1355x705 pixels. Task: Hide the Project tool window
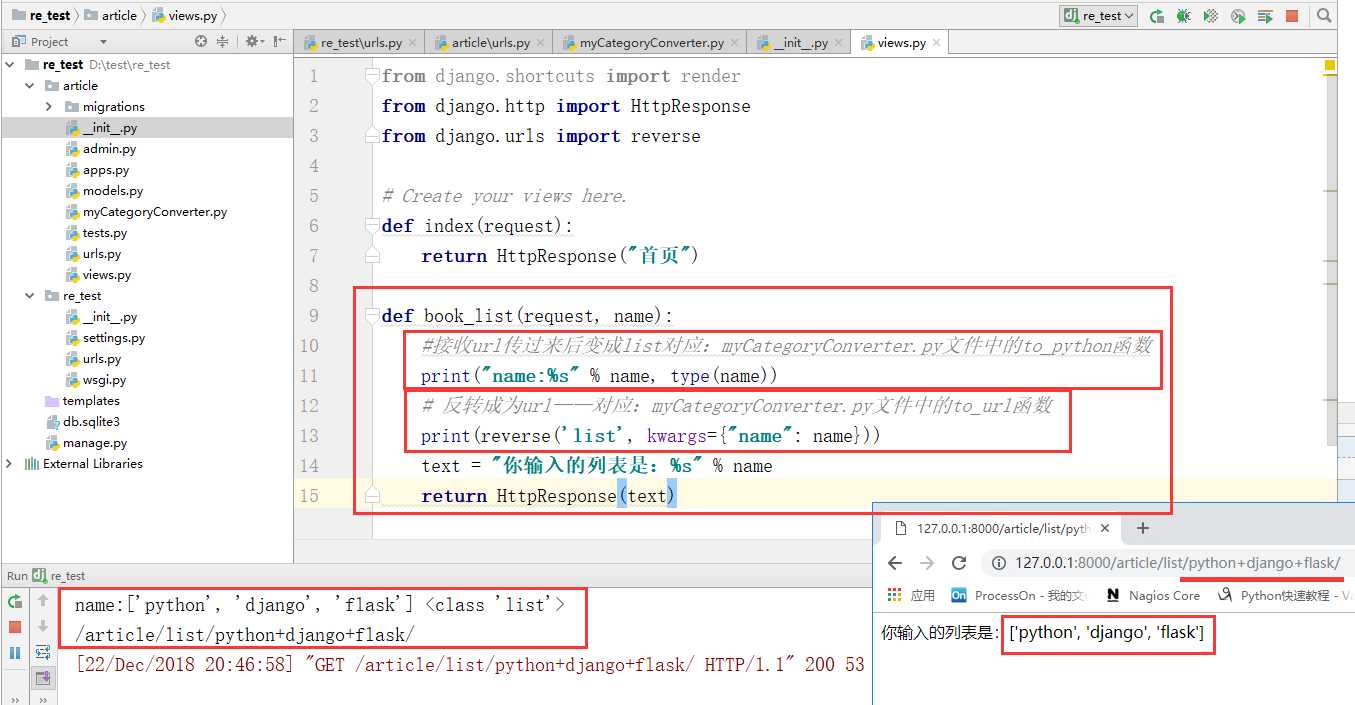point(277,42)
